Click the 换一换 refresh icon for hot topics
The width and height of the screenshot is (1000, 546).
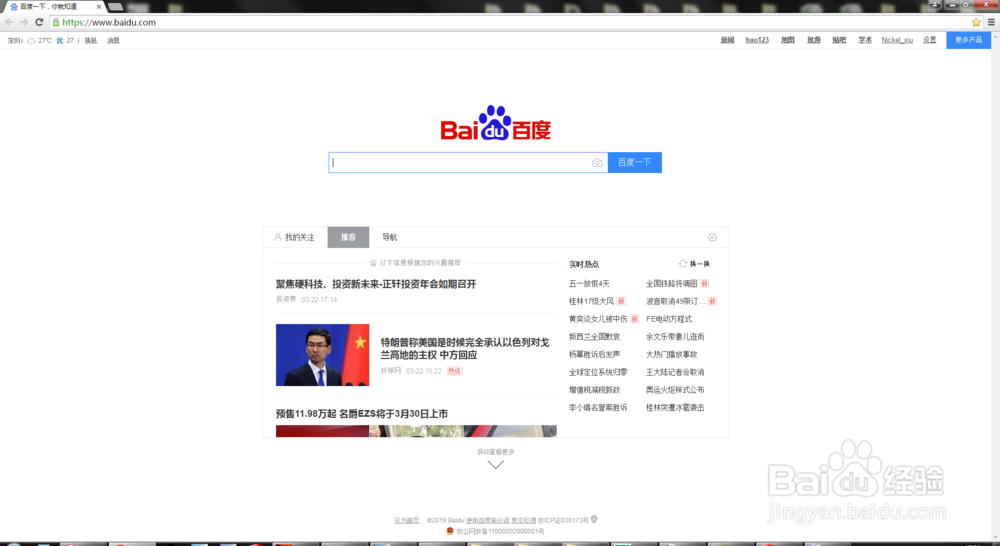(x=682, y=263)
